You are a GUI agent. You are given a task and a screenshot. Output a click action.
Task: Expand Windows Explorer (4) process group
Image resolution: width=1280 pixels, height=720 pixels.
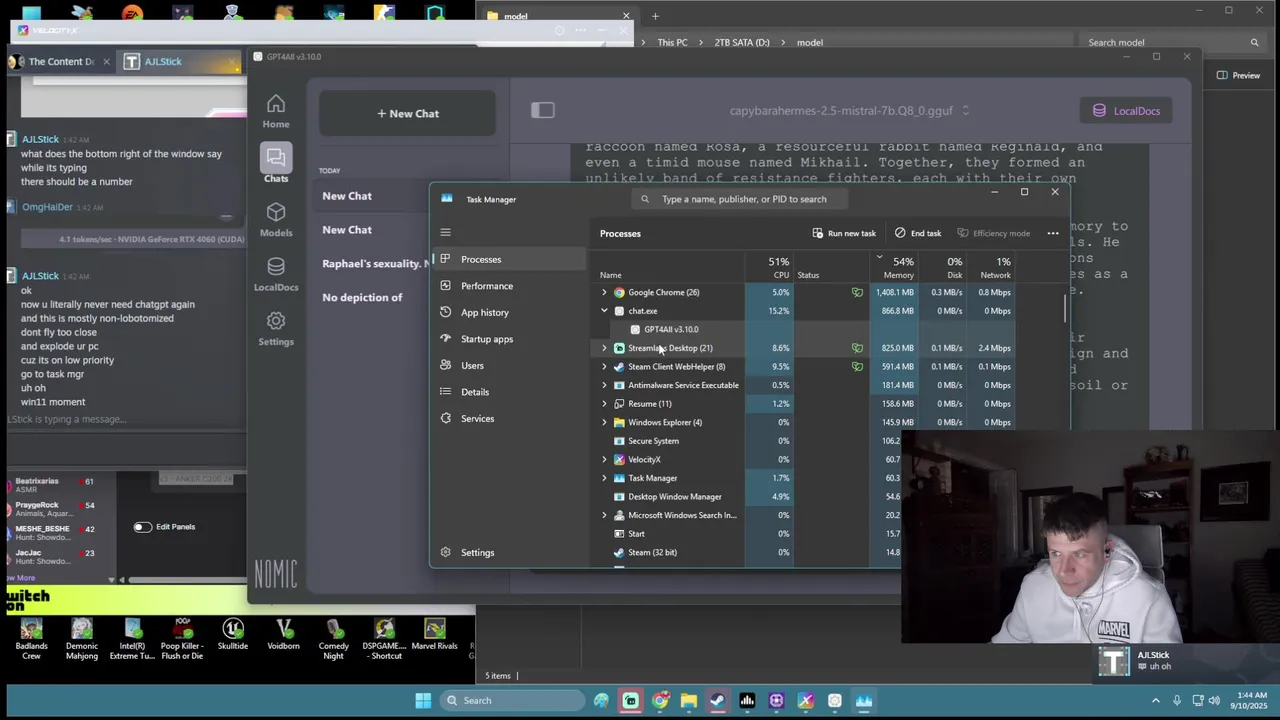point(604,422)
